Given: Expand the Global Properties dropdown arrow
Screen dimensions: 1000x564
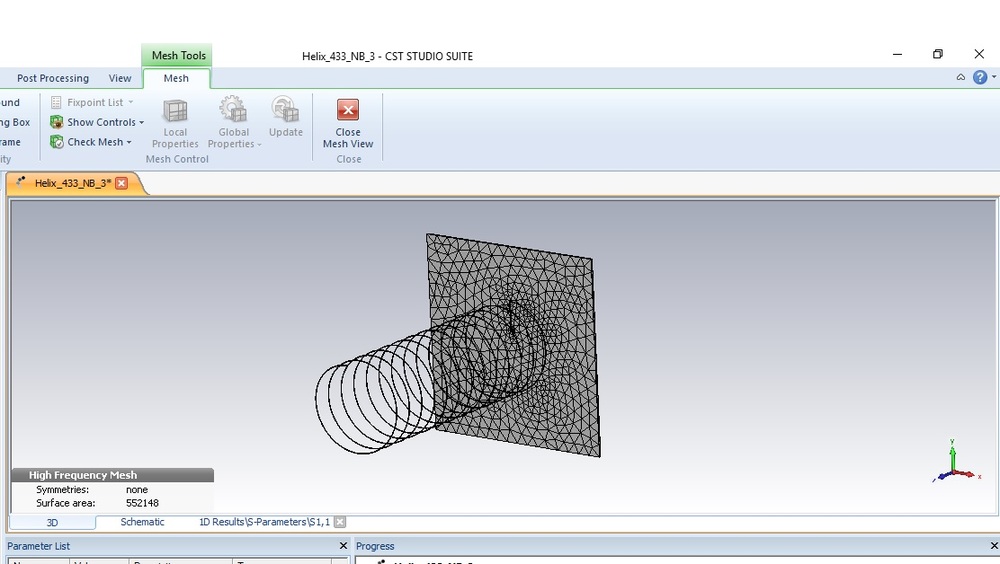Looking at the screenshot, I should [259, 145].
